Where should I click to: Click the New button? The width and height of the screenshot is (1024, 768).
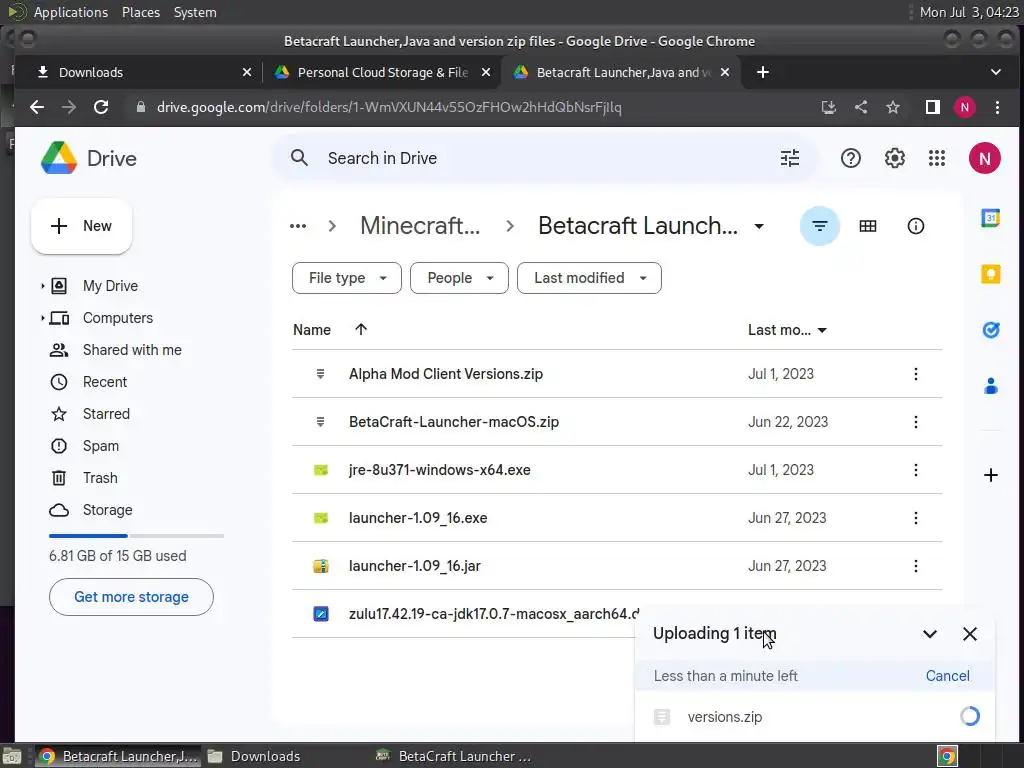(82, 226)
